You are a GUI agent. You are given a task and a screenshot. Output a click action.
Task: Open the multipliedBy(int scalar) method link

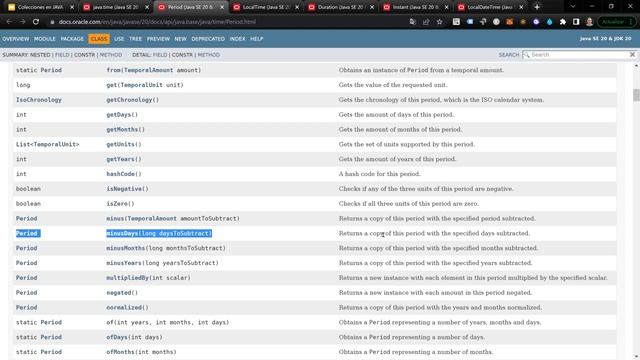(x=148, y=278)
